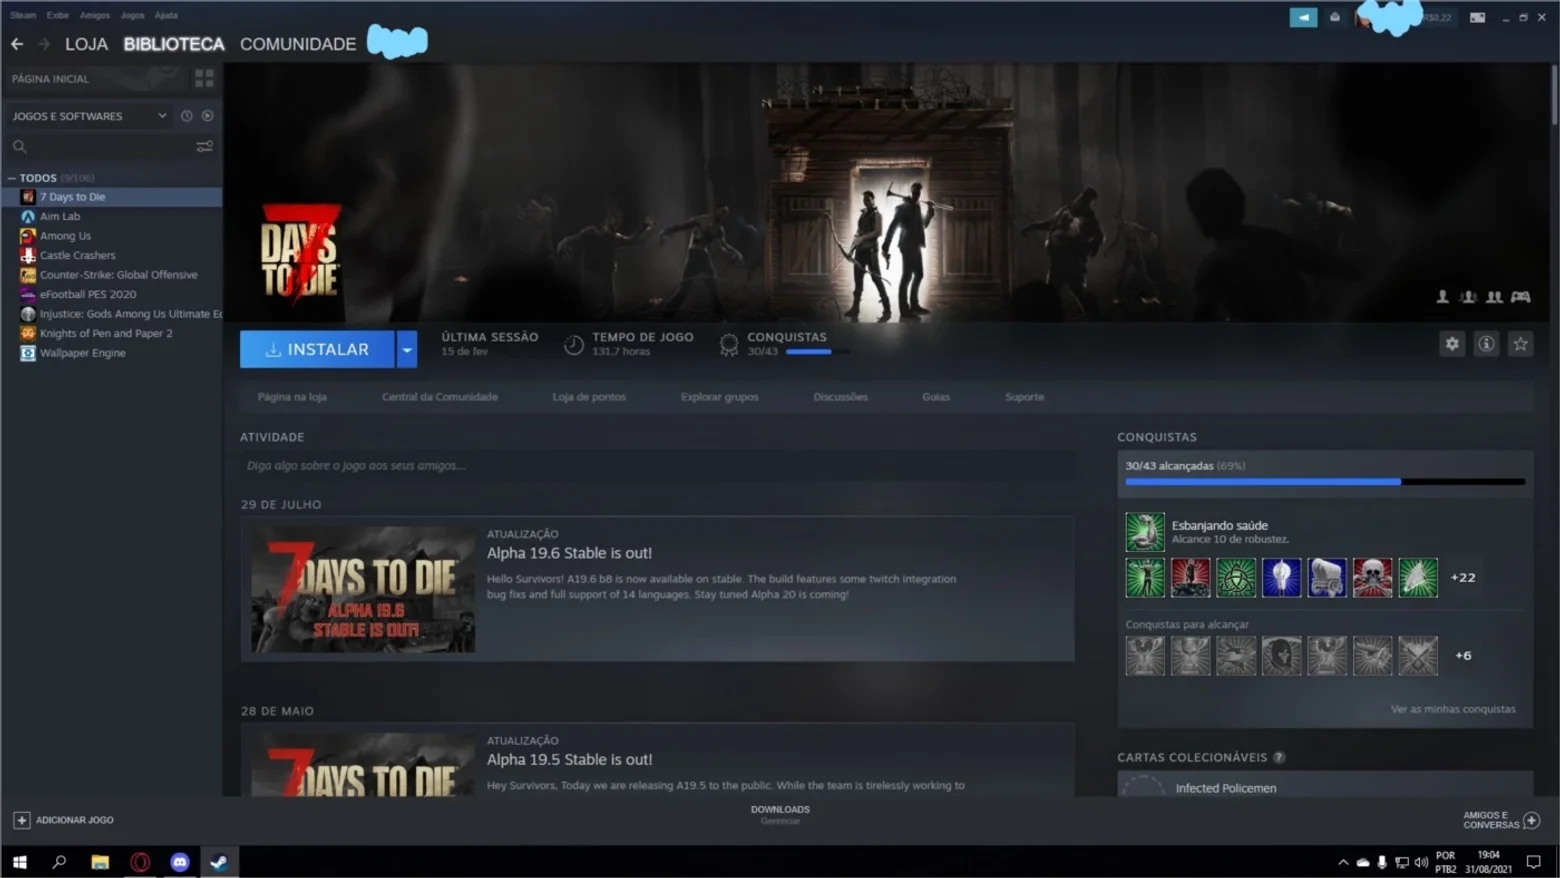Click the Conquistas progress bar near Instalar
1560x878 pixels.
pyautogui.click(x=817, y=352)
